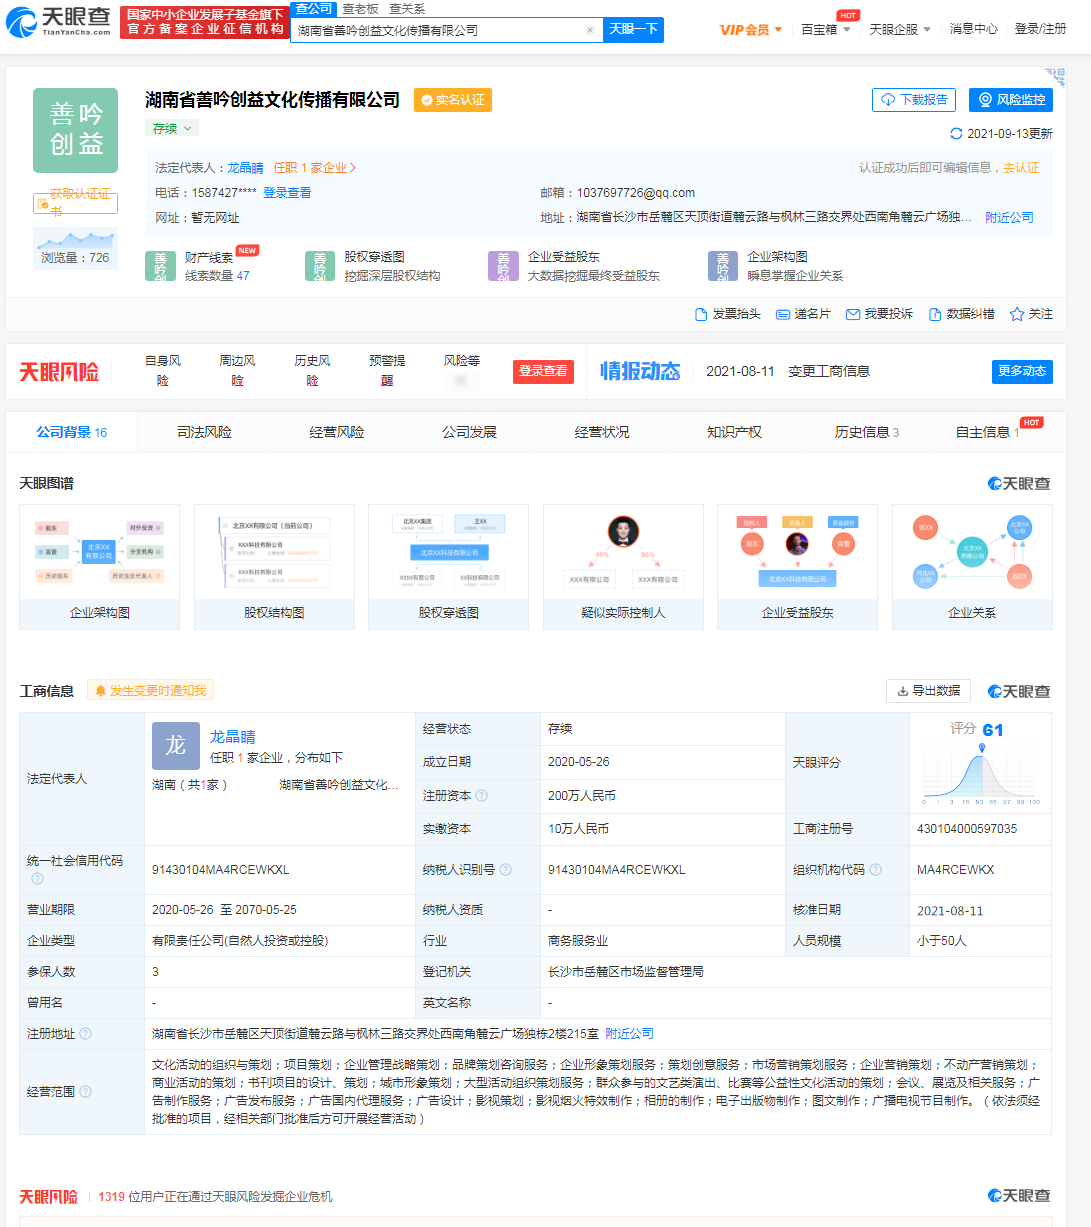Screen dimensions: 1091x1227
Task: Open the 天眼企服 dropdown menu
Action: click(x=900, y=30)
